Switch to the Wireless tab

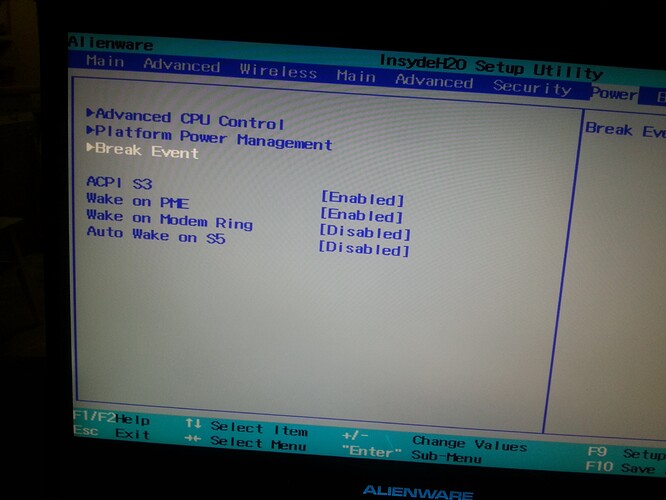click(277, 70)
